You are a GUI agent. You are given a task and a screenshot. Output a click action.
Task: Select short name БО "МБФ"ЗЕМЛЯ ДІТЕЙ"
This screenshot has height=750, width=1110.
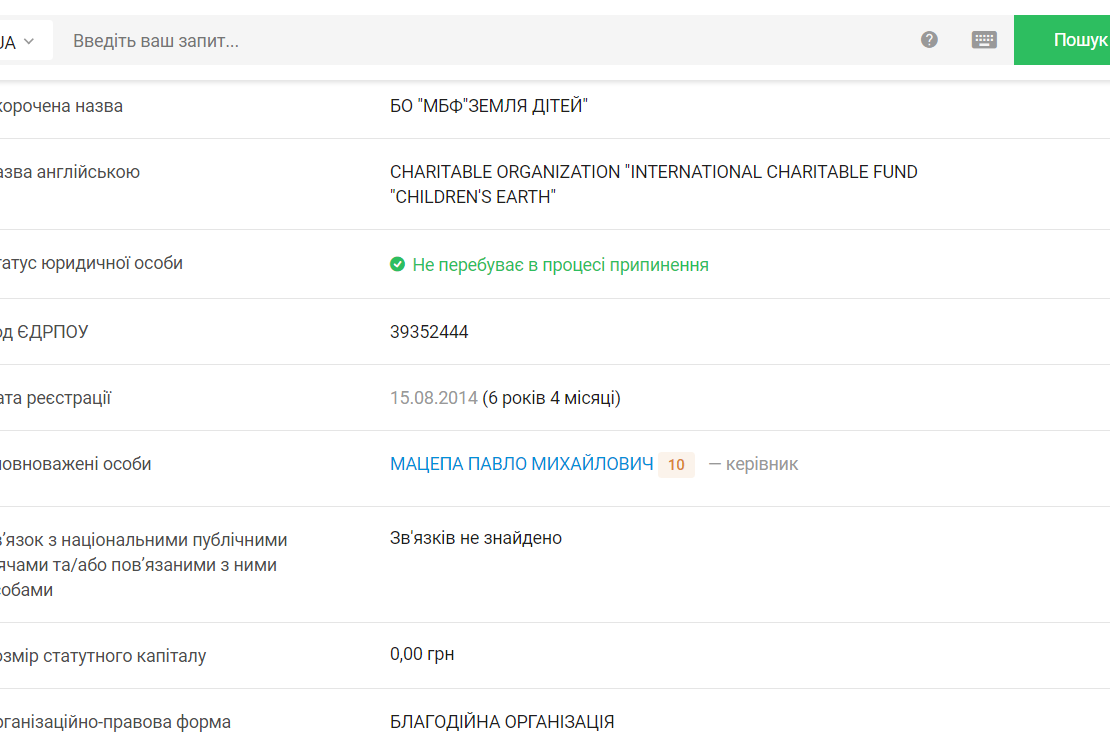click(x=488, y=106)
